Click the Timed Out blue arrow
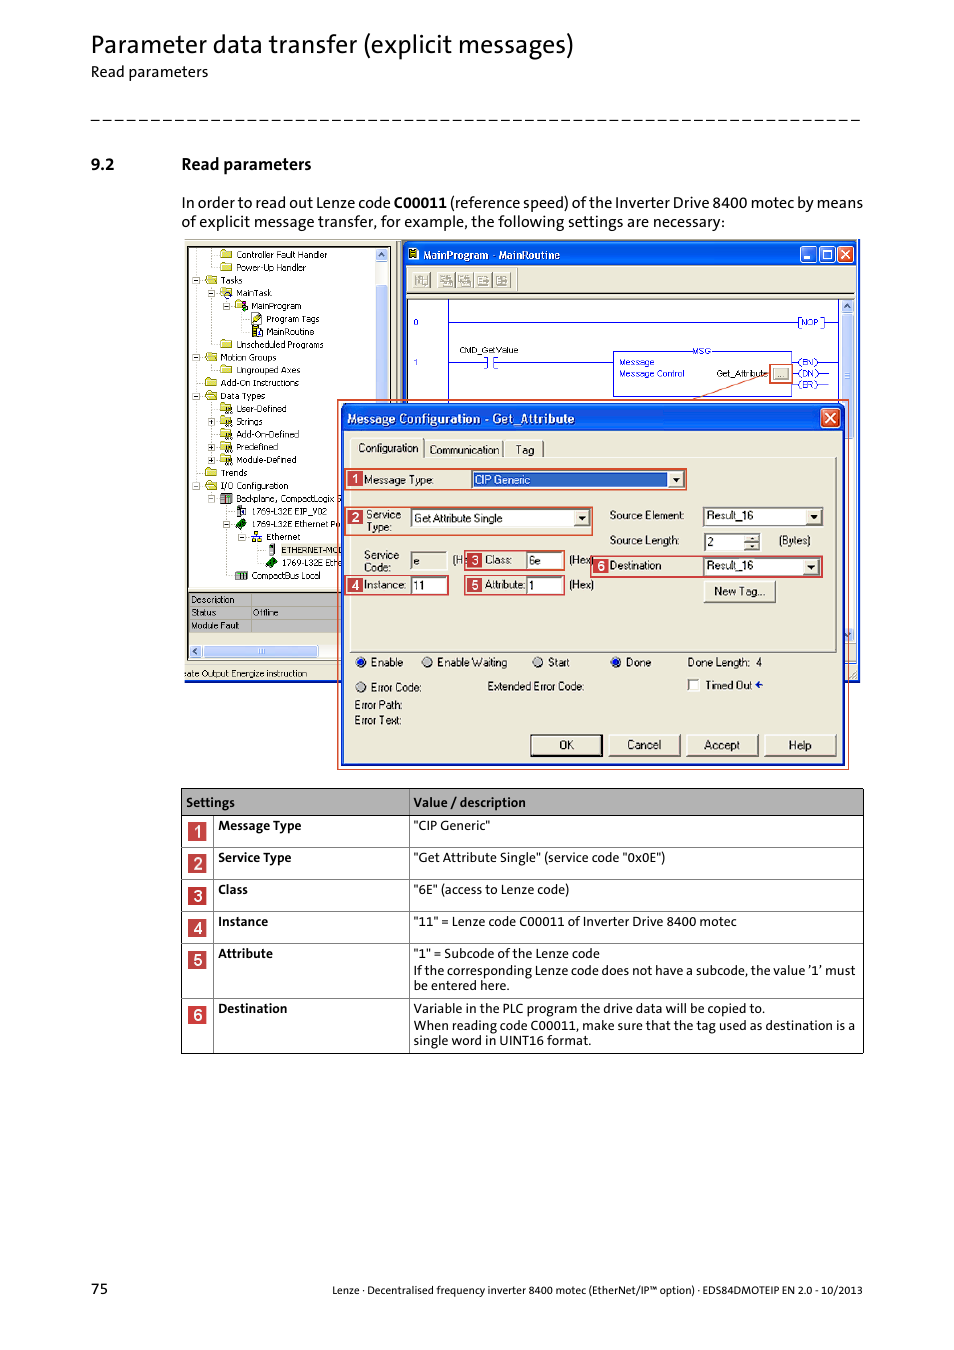 (759, 685)
